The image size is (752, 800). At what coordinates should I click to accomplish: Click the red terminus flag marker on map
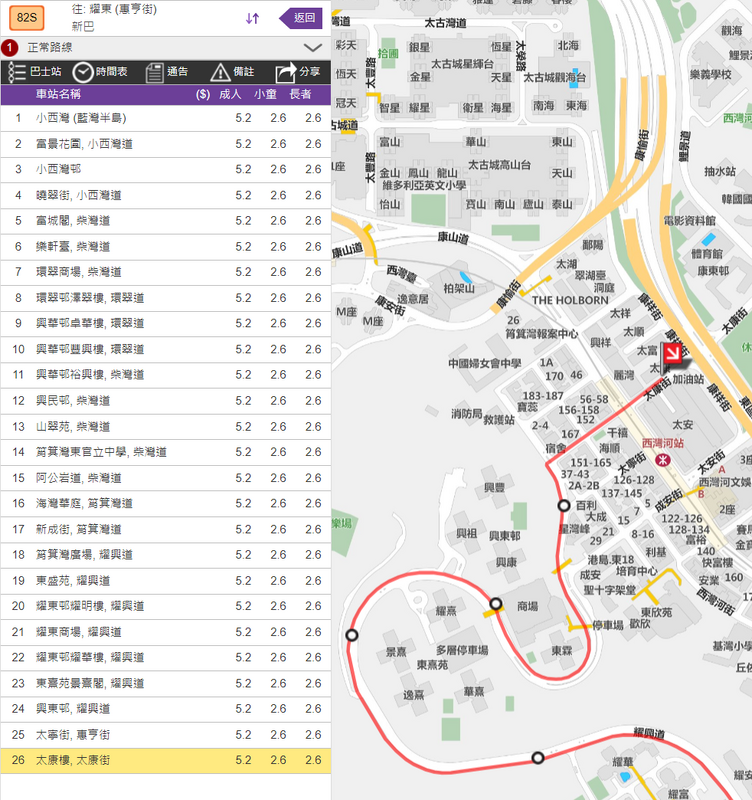[674, 356]
